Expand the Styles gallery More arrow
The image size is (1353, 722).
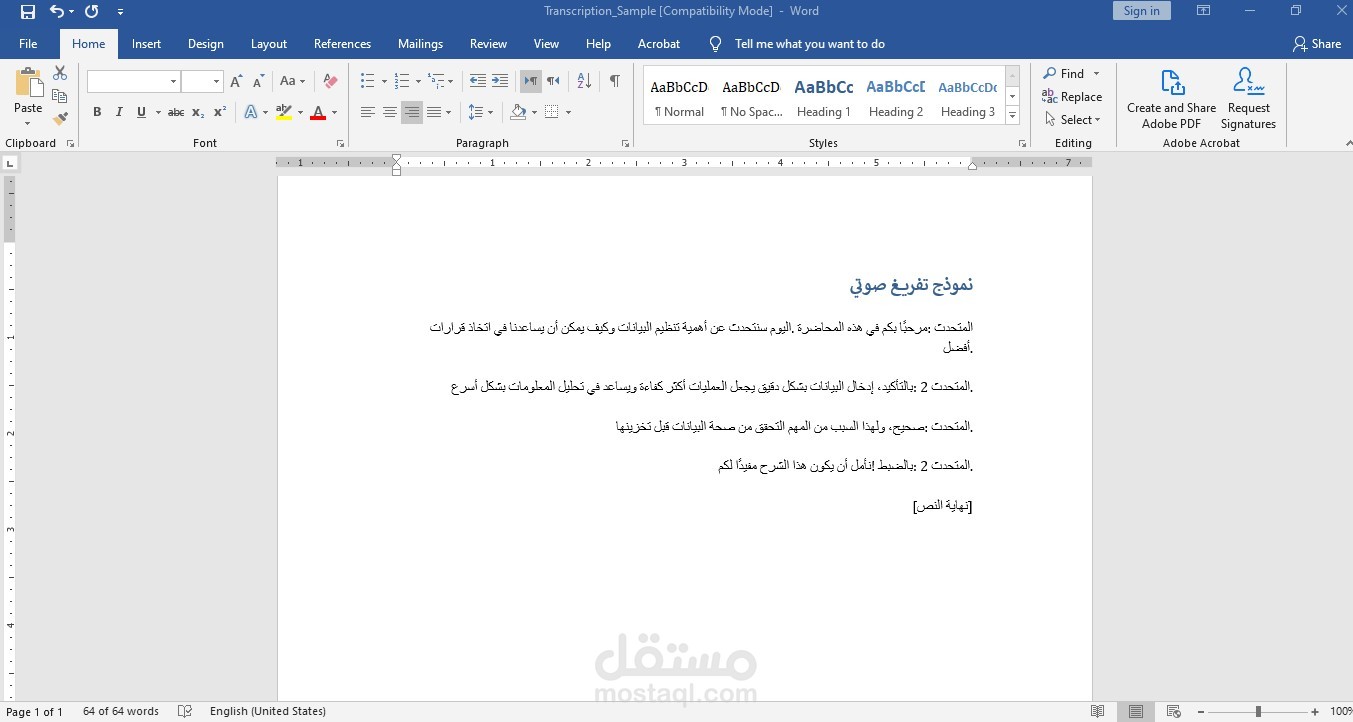tap(1012, 116)
